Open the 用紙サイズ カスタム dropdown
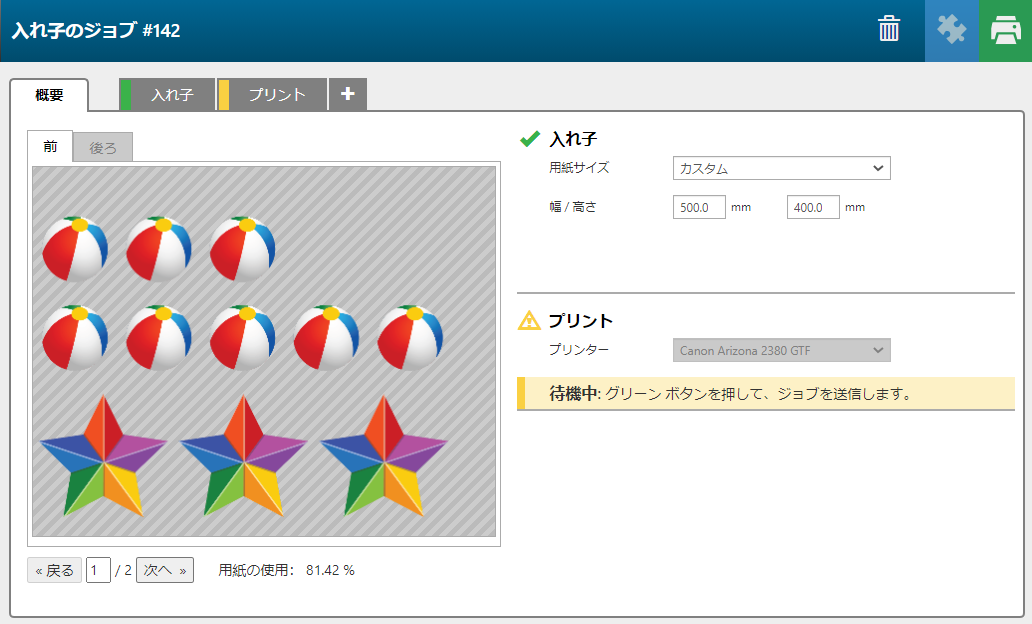This screenshot has height=624, width=1032. coord(781,168)
